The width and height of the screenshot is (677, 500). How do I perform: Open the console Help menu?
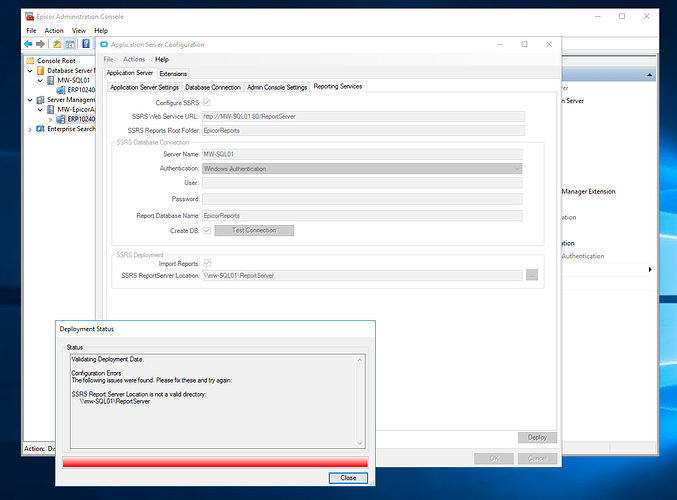(x=101, y=31)
